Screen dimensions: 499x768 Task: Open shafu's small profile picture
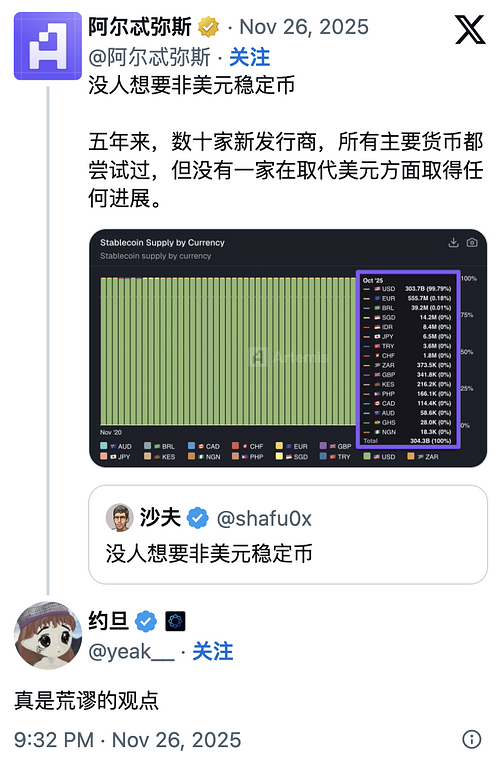[x=119, y=517]
